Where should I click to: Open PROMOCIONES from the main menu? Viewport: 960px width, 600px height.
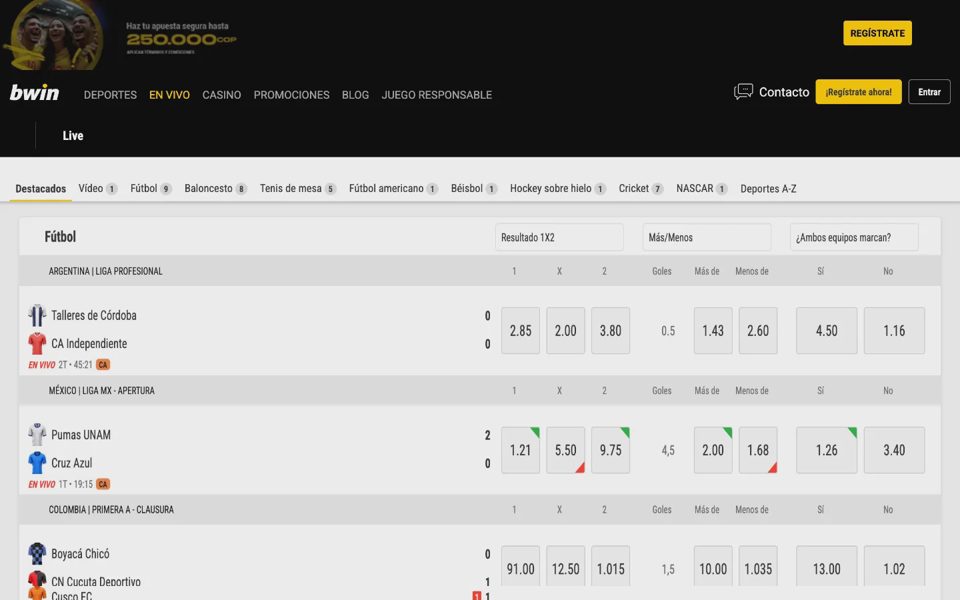[291, 95]
